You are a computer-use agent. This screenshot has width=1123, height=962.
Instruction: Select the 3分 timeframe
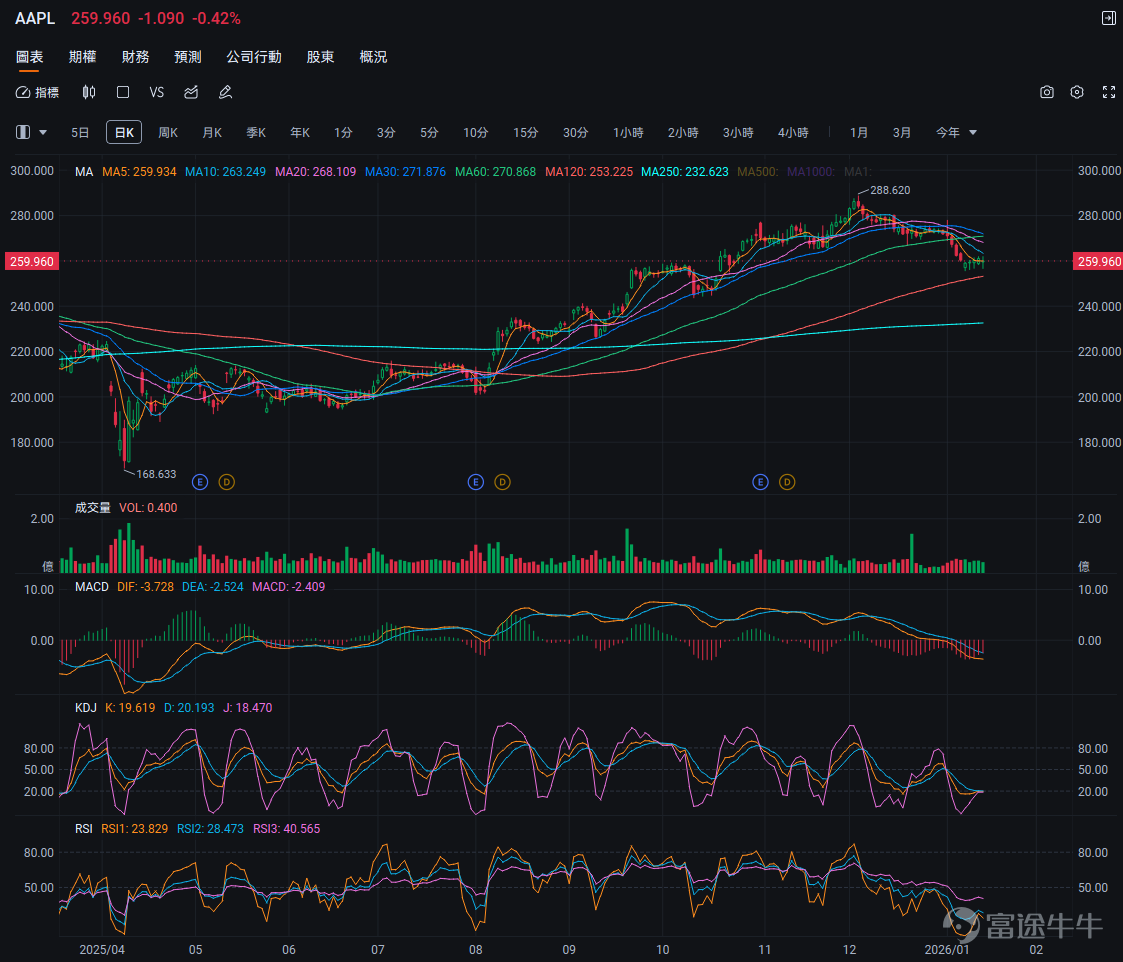point(386,133)
